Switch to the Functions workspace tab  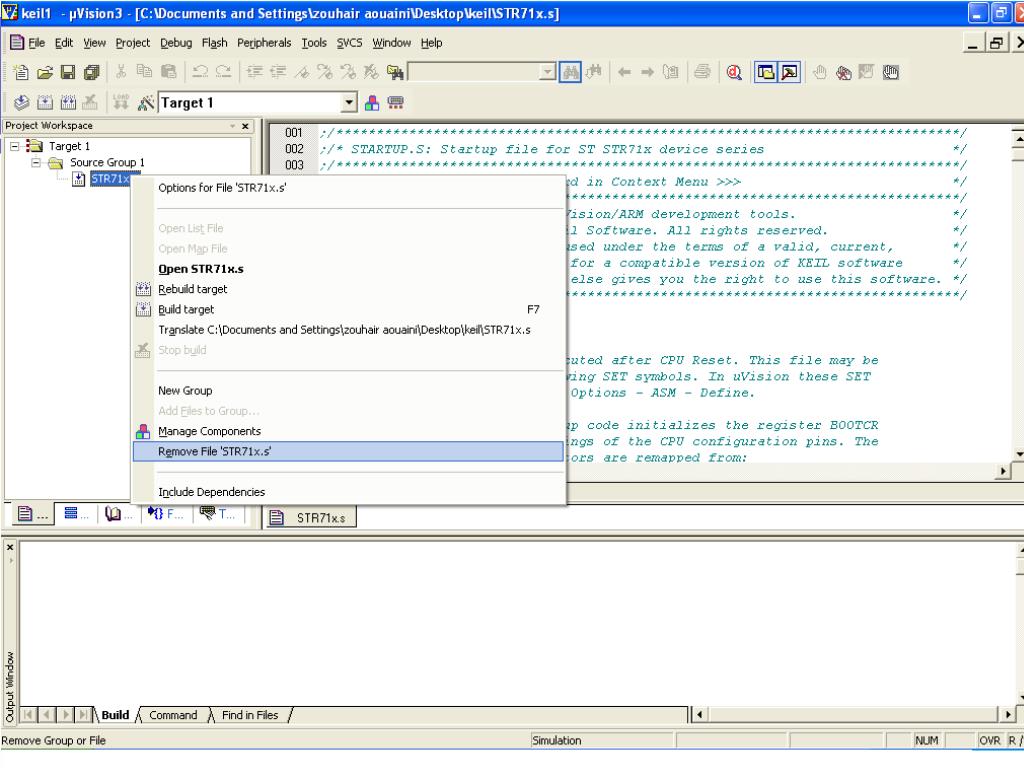tap(165, 515)
